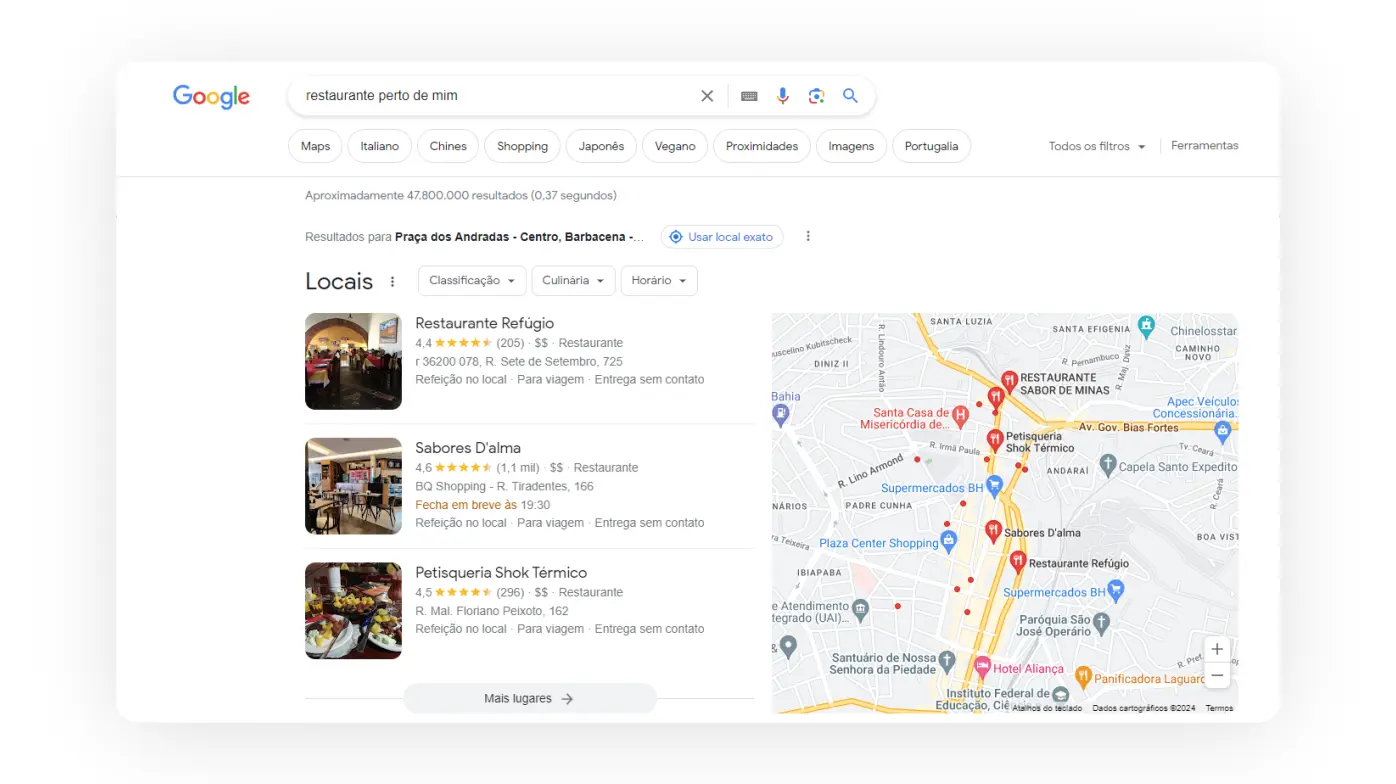Toggle the Japonês filter chip
This screenshot has width=1396, height=784.
coord(600,146)
